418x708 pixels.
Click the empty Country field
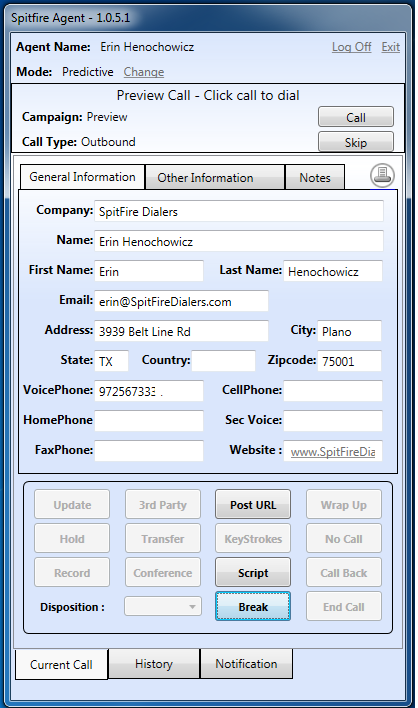click(223, 361)
